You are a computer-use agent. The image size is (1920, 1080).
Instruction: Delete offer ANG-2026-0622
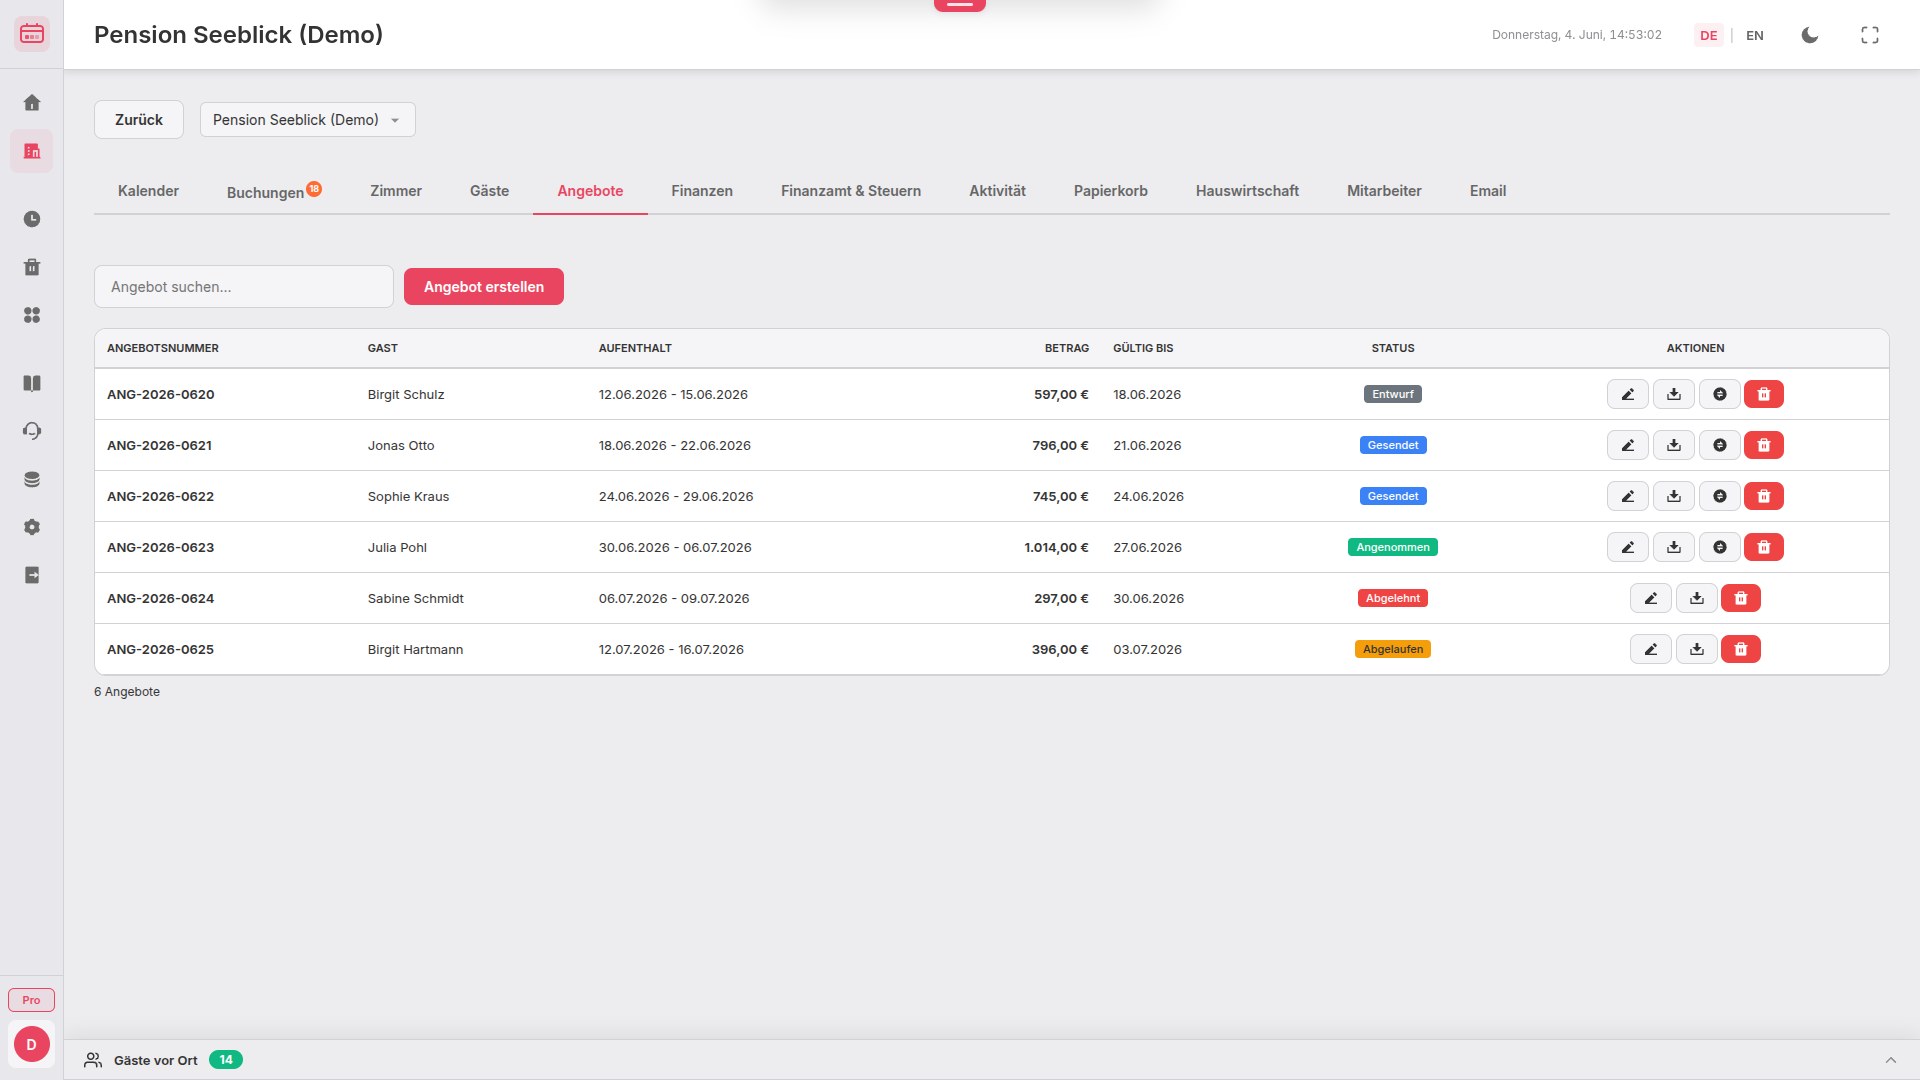(1764, 496)
